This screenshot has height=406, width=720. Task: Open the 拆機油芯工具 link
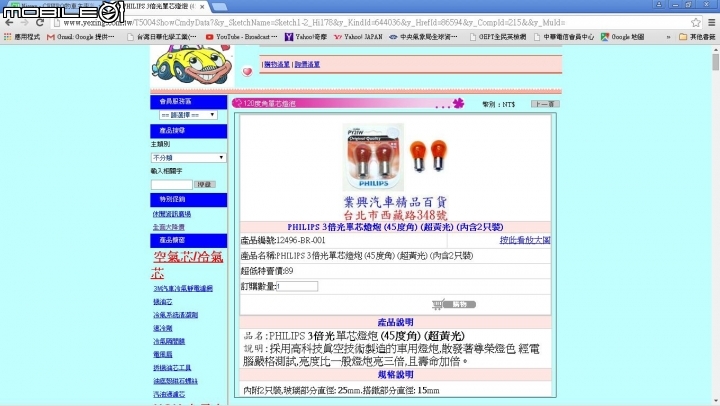tap(172, 368)
